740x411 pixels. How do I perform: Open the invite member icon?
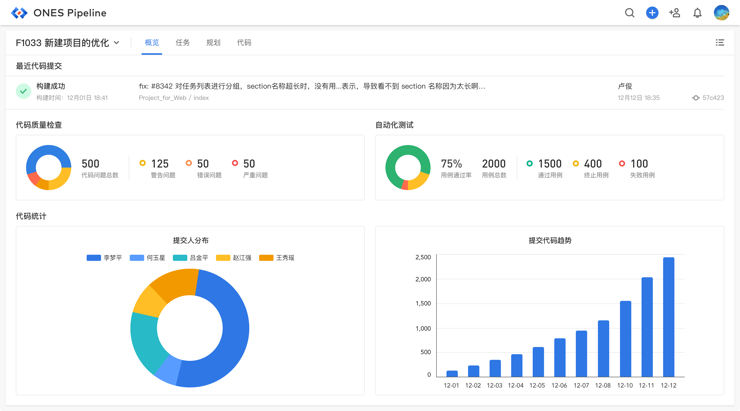(x=675, y=13)
